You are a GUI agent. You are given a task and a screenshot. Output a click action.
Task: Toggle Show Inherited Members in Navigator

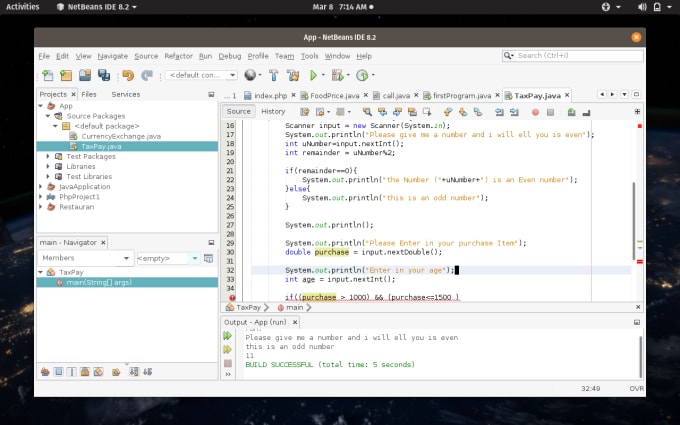[x=45, y=372]
